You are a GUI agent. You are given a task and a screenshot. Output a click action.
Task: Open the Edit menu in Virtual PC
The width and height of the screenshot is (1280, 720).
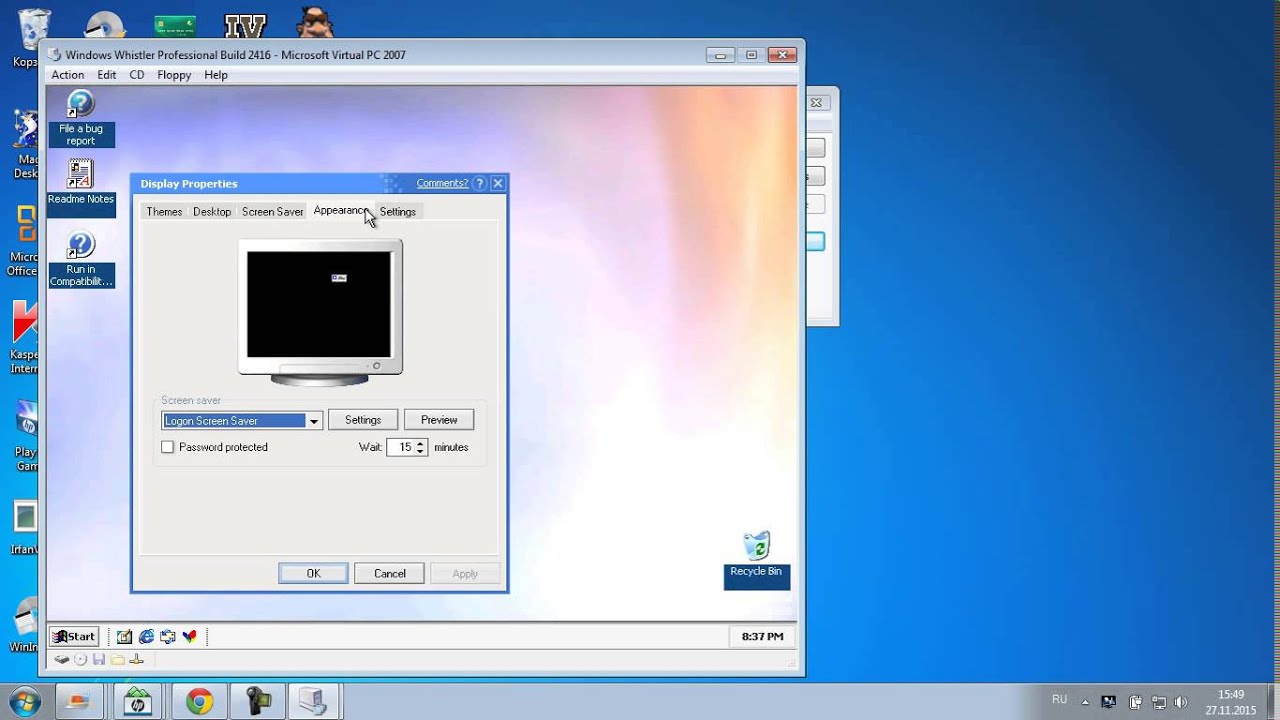[107, 75]
